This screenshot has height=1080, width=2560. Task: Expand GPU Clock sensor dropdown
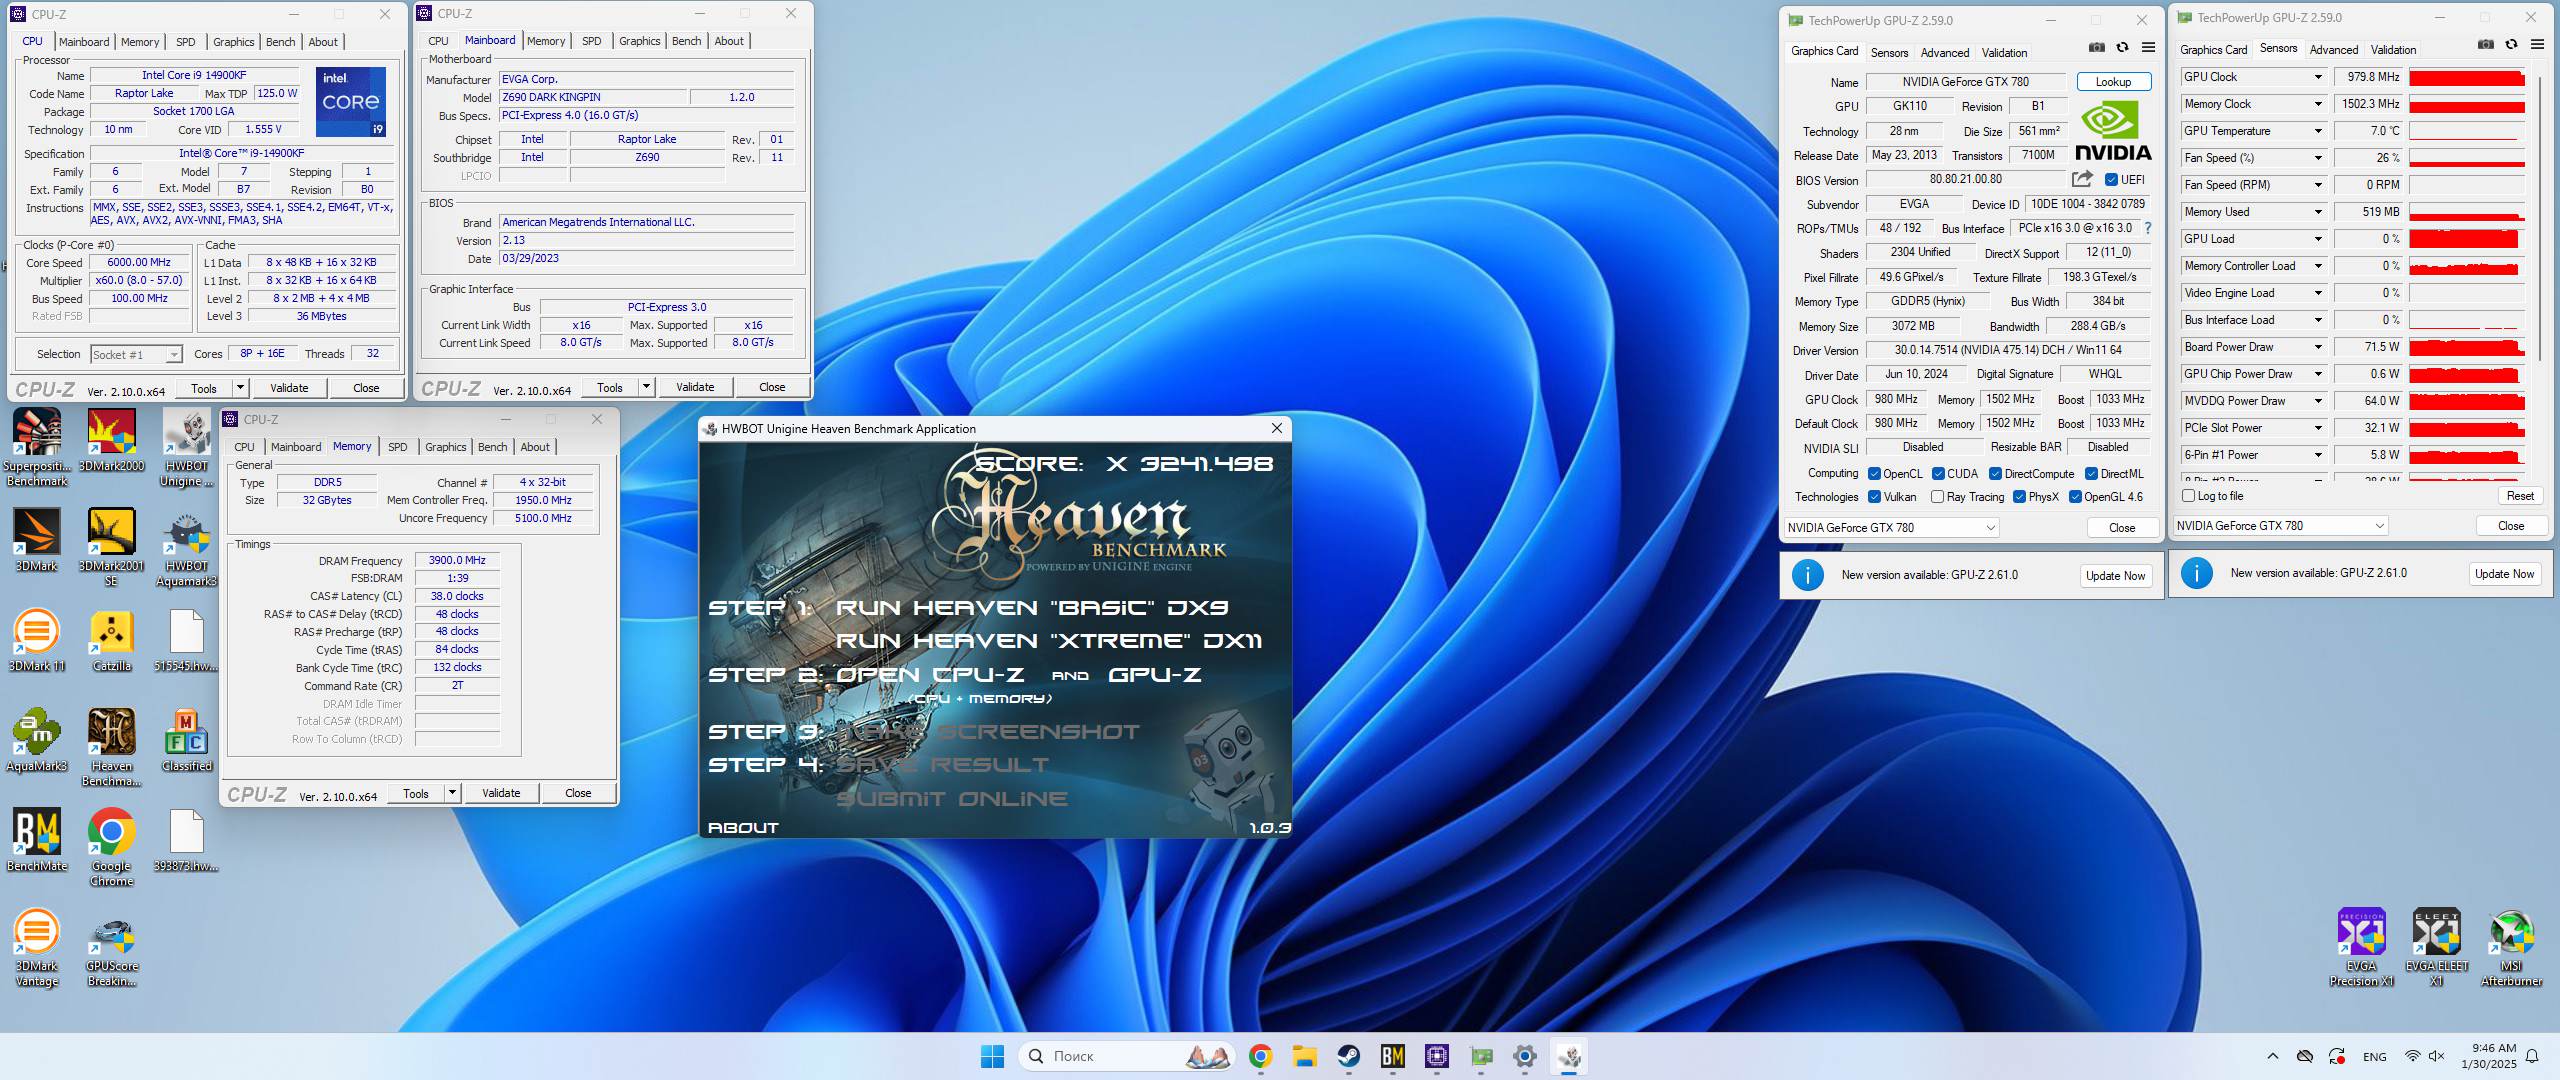[2318, 77]
